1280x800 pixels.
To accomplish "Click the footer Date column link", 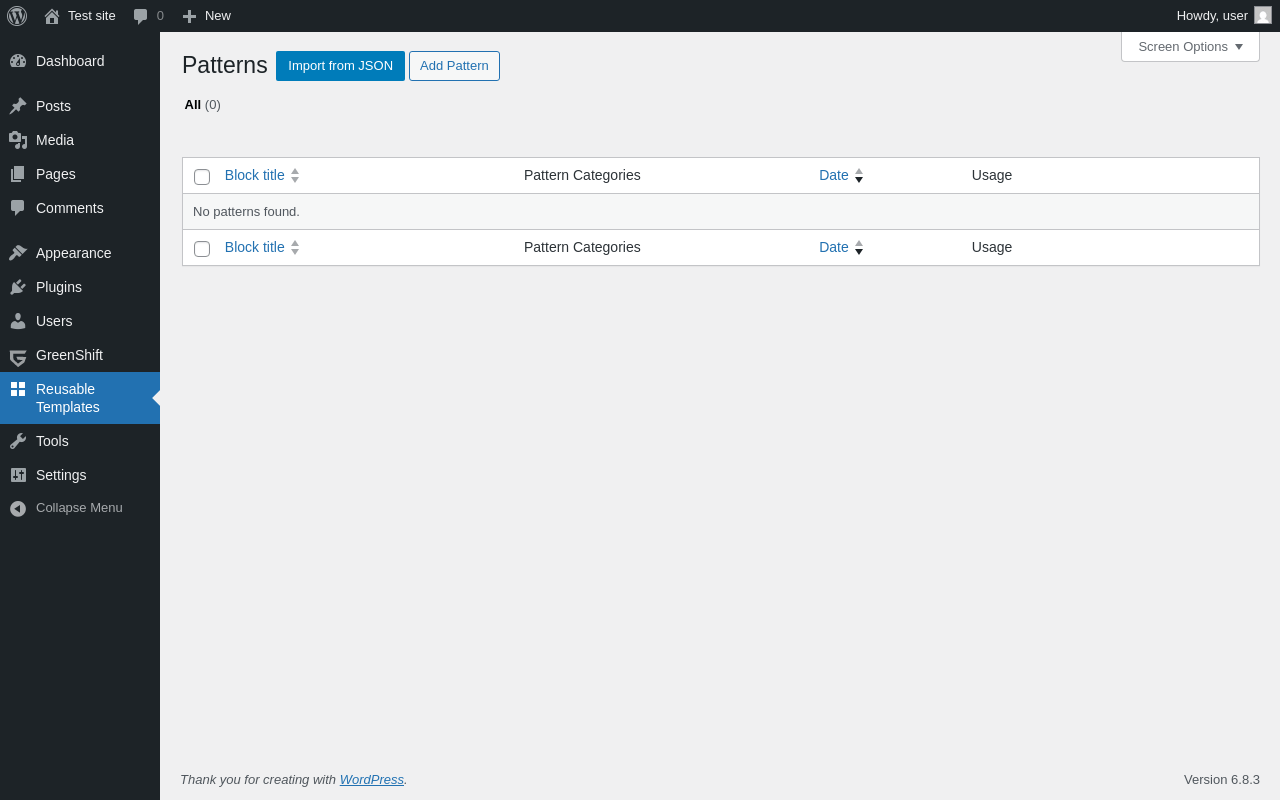I will pos(834,247).
